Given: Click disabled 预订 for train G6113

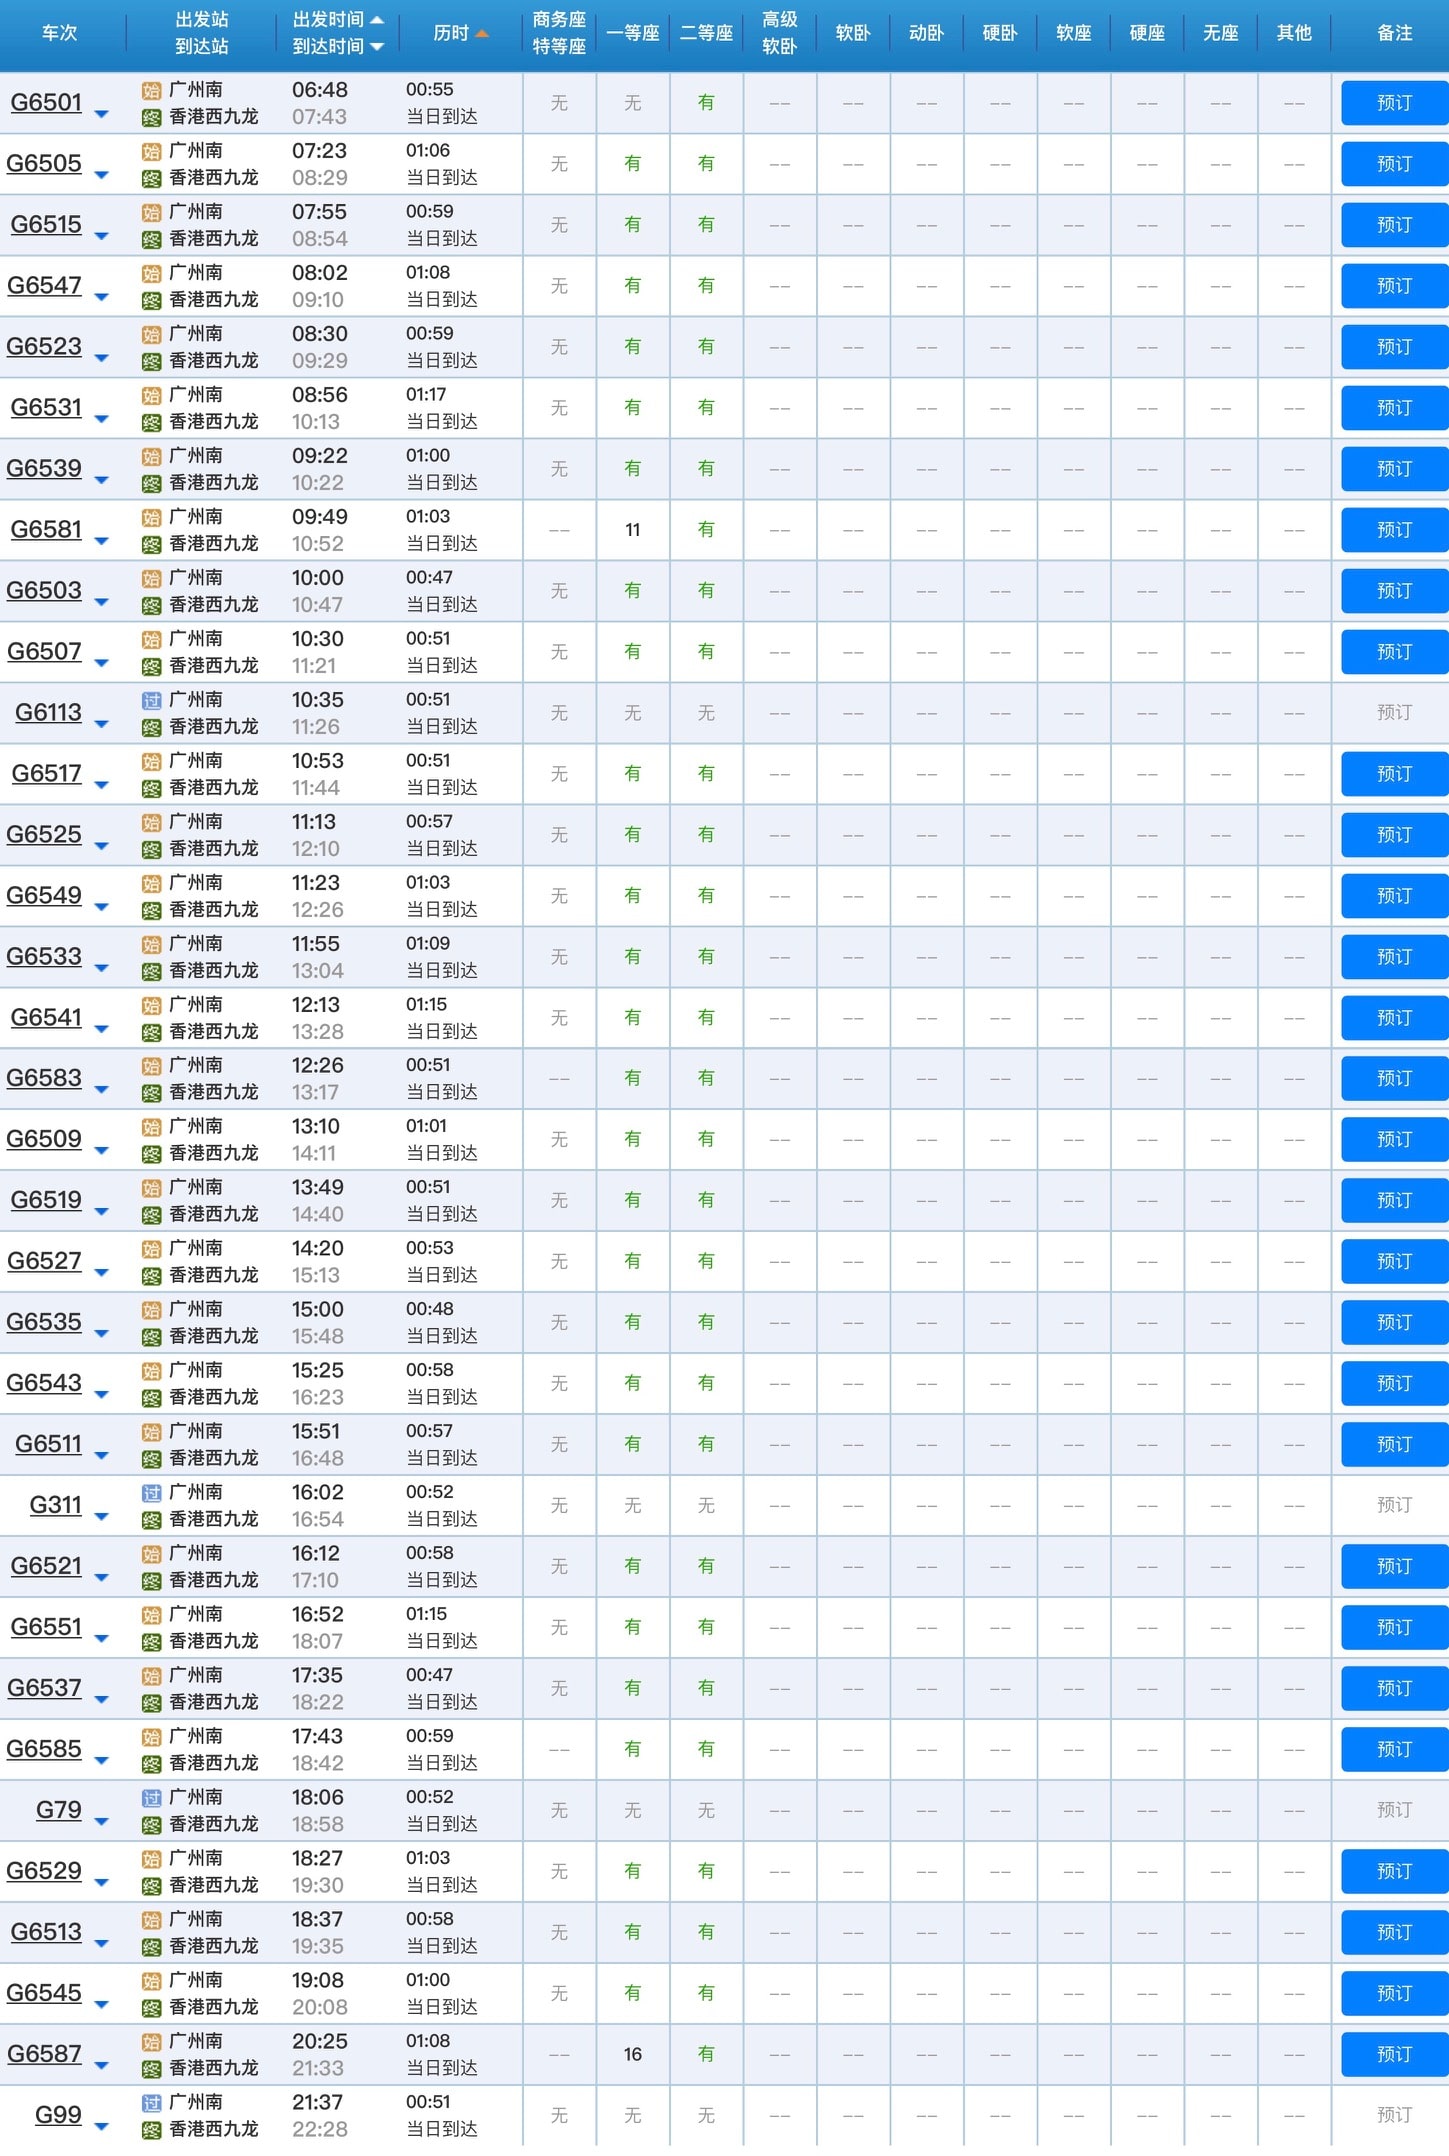Looking at the screenshot, I should [1394, 713].
